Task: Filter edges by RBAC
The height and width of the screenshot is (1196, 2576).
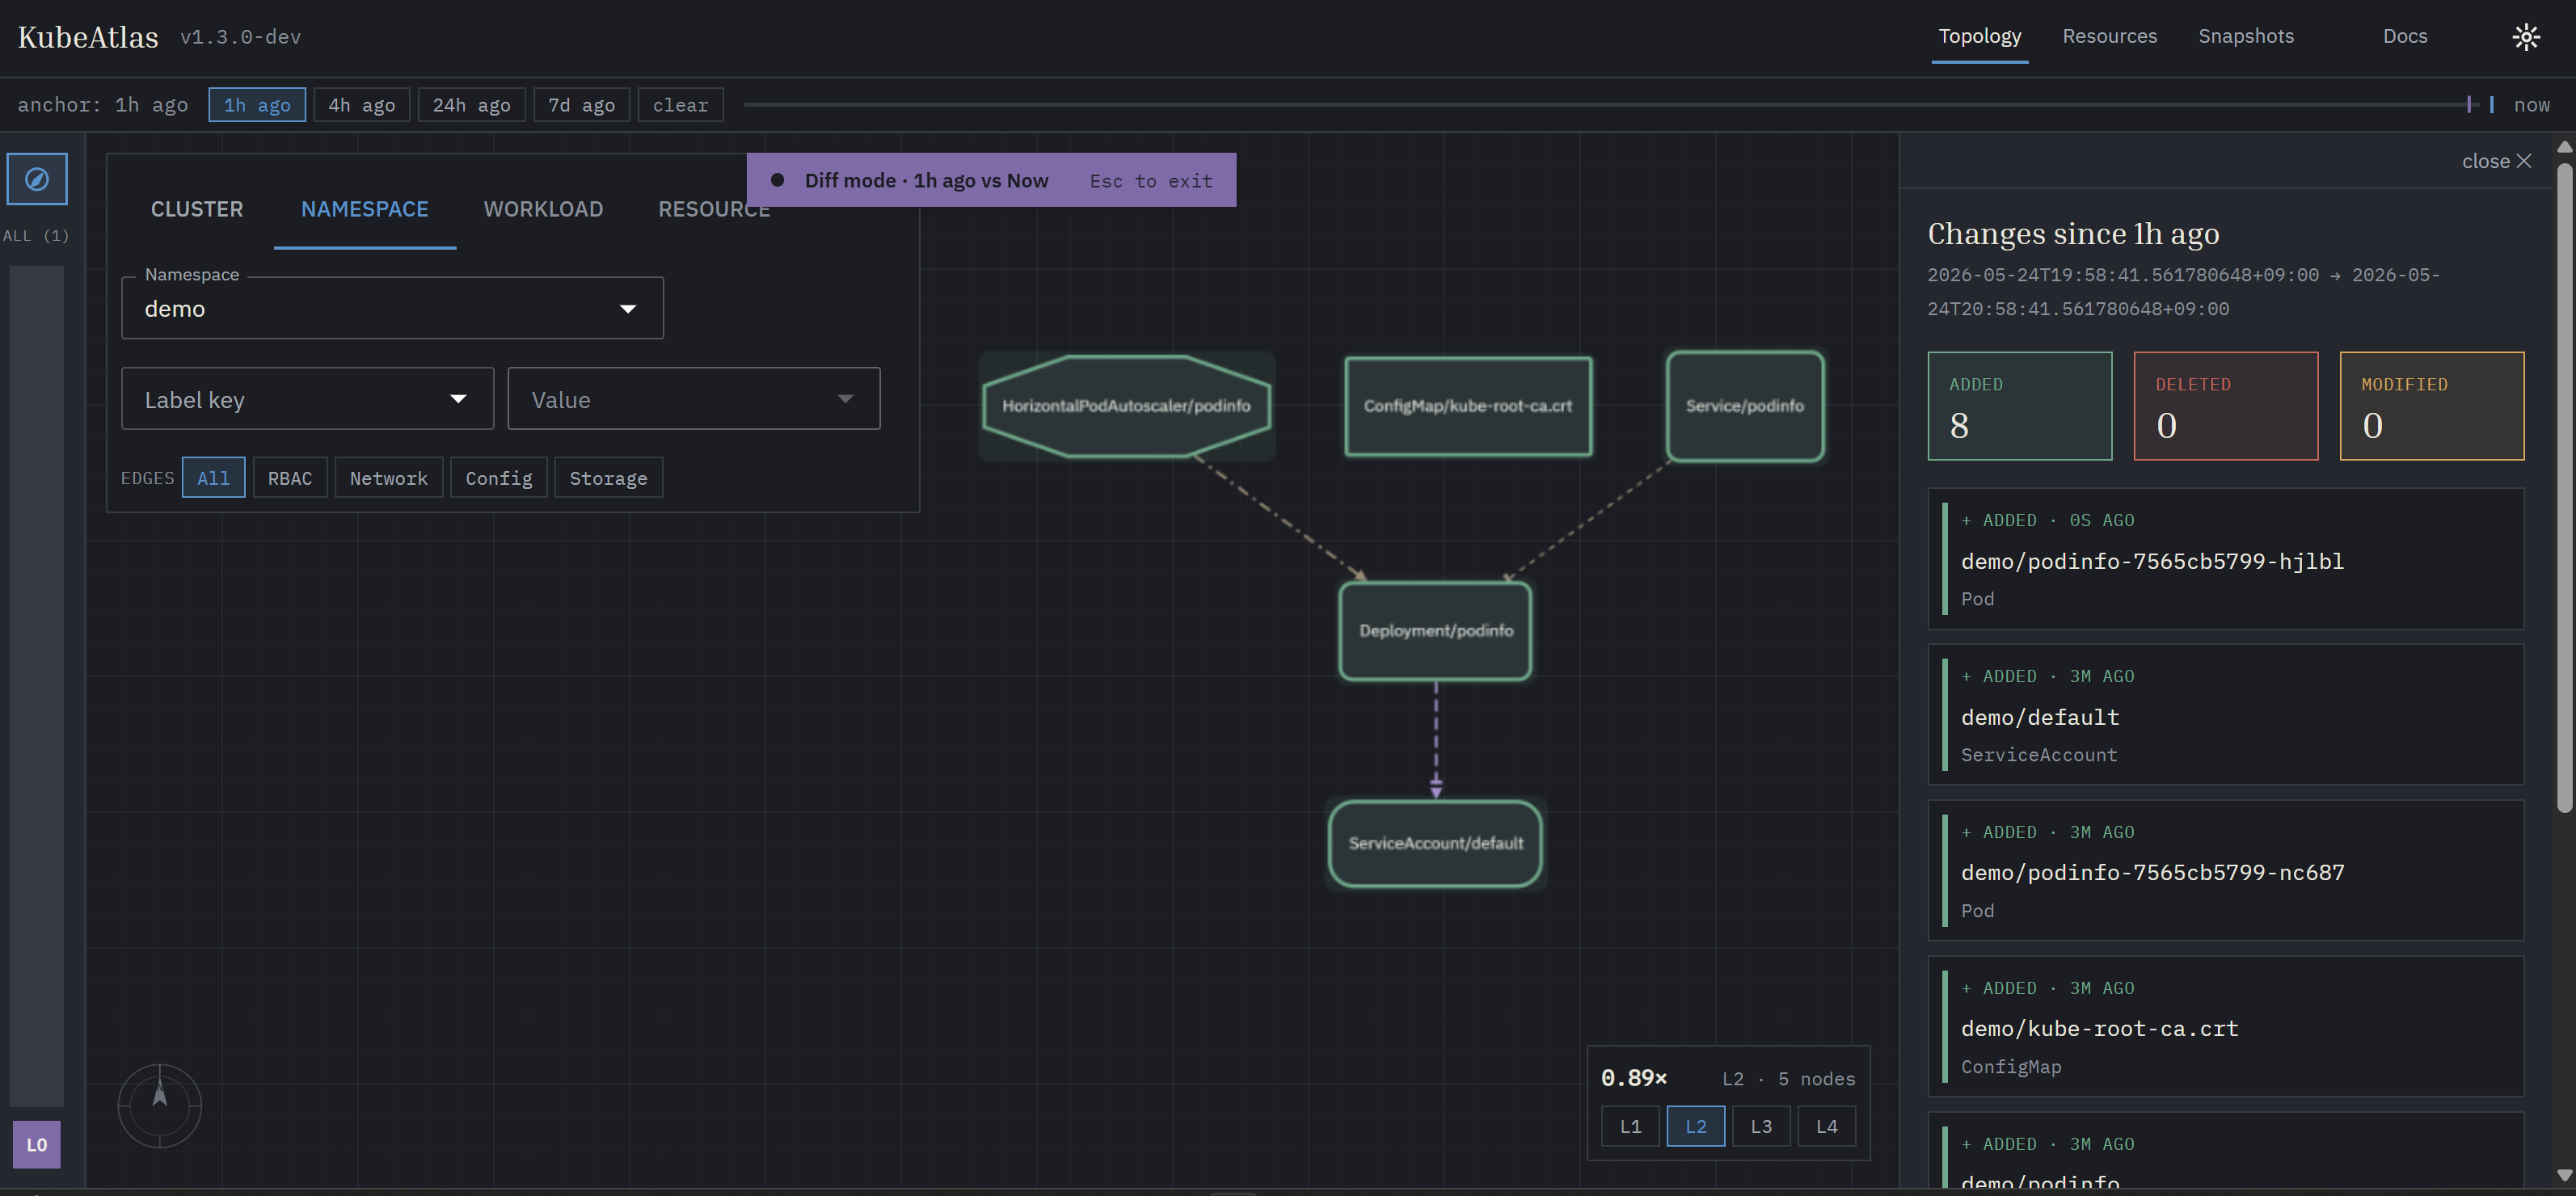Action: [x=290, y=478]
